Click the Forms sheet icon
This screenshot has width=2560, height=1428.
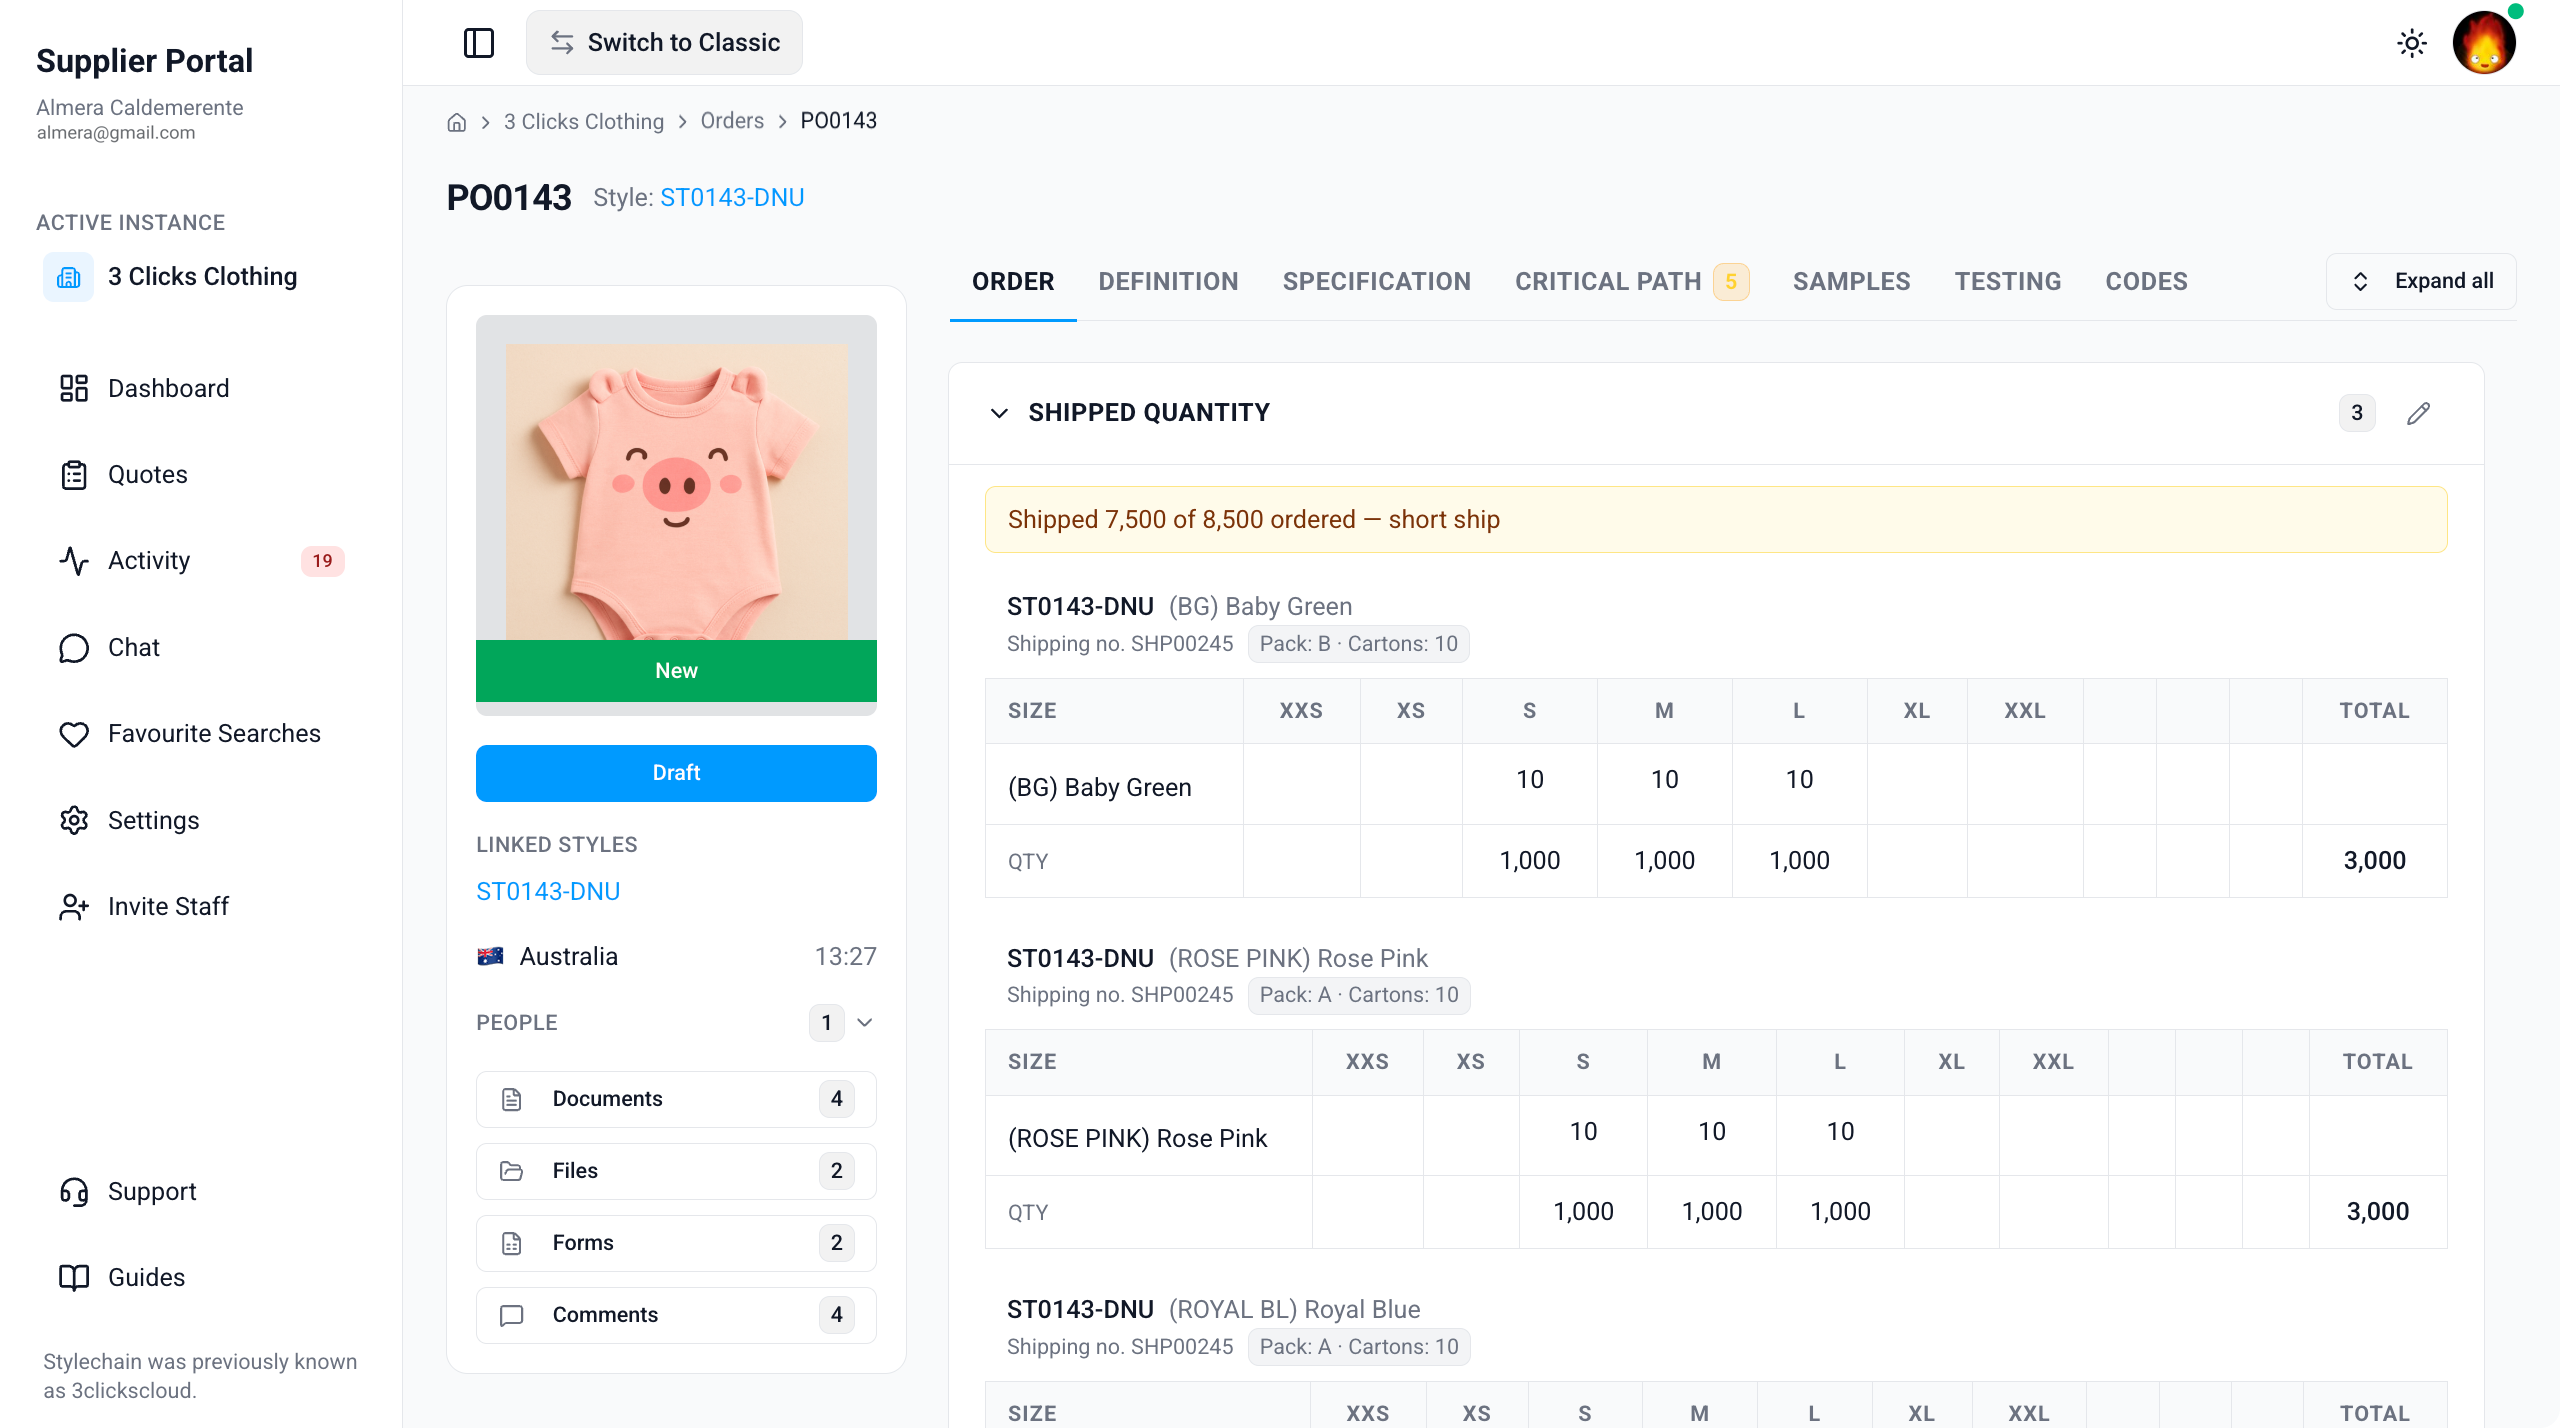point(512,1243)
